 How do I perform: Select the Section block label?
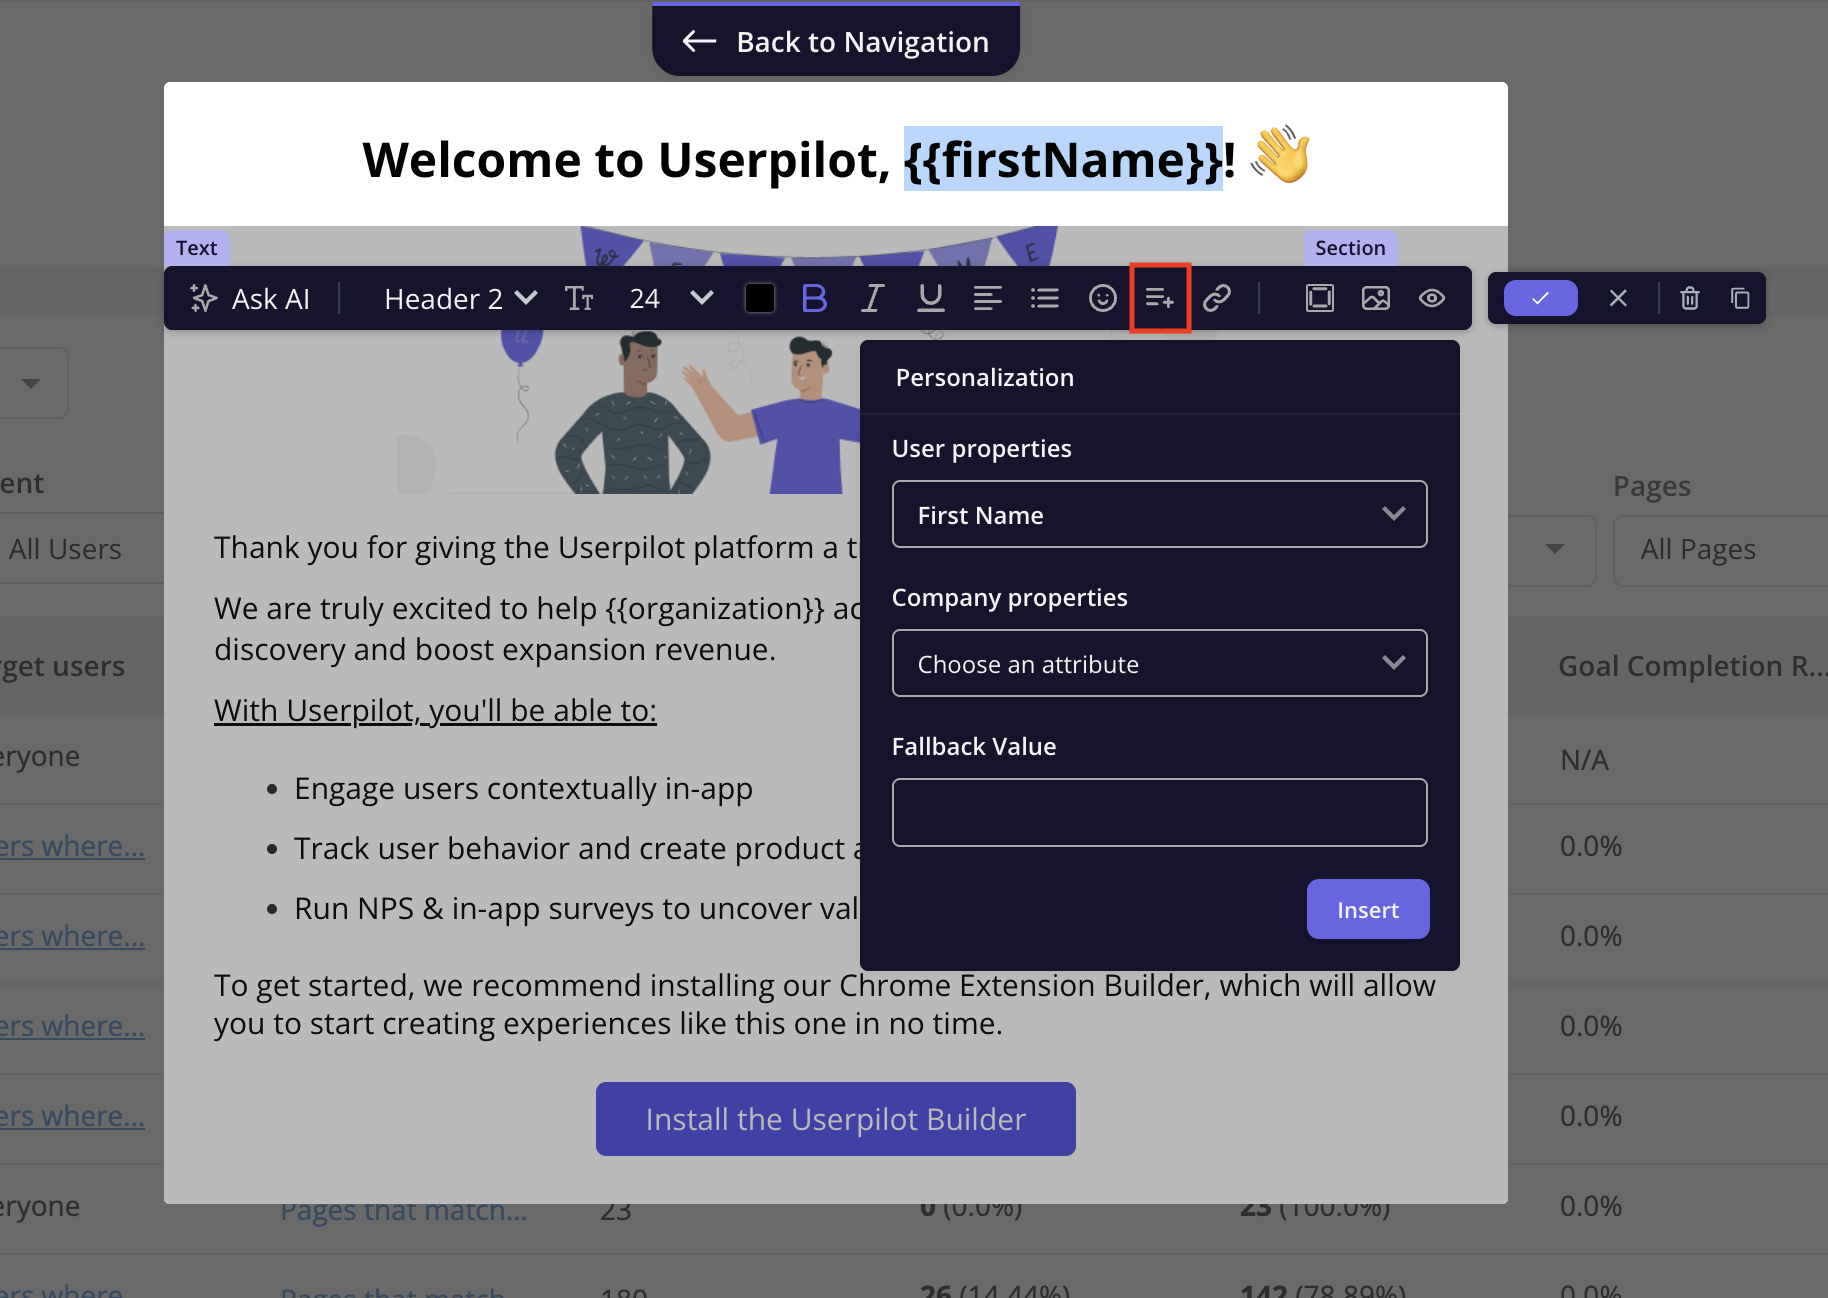1350,248
